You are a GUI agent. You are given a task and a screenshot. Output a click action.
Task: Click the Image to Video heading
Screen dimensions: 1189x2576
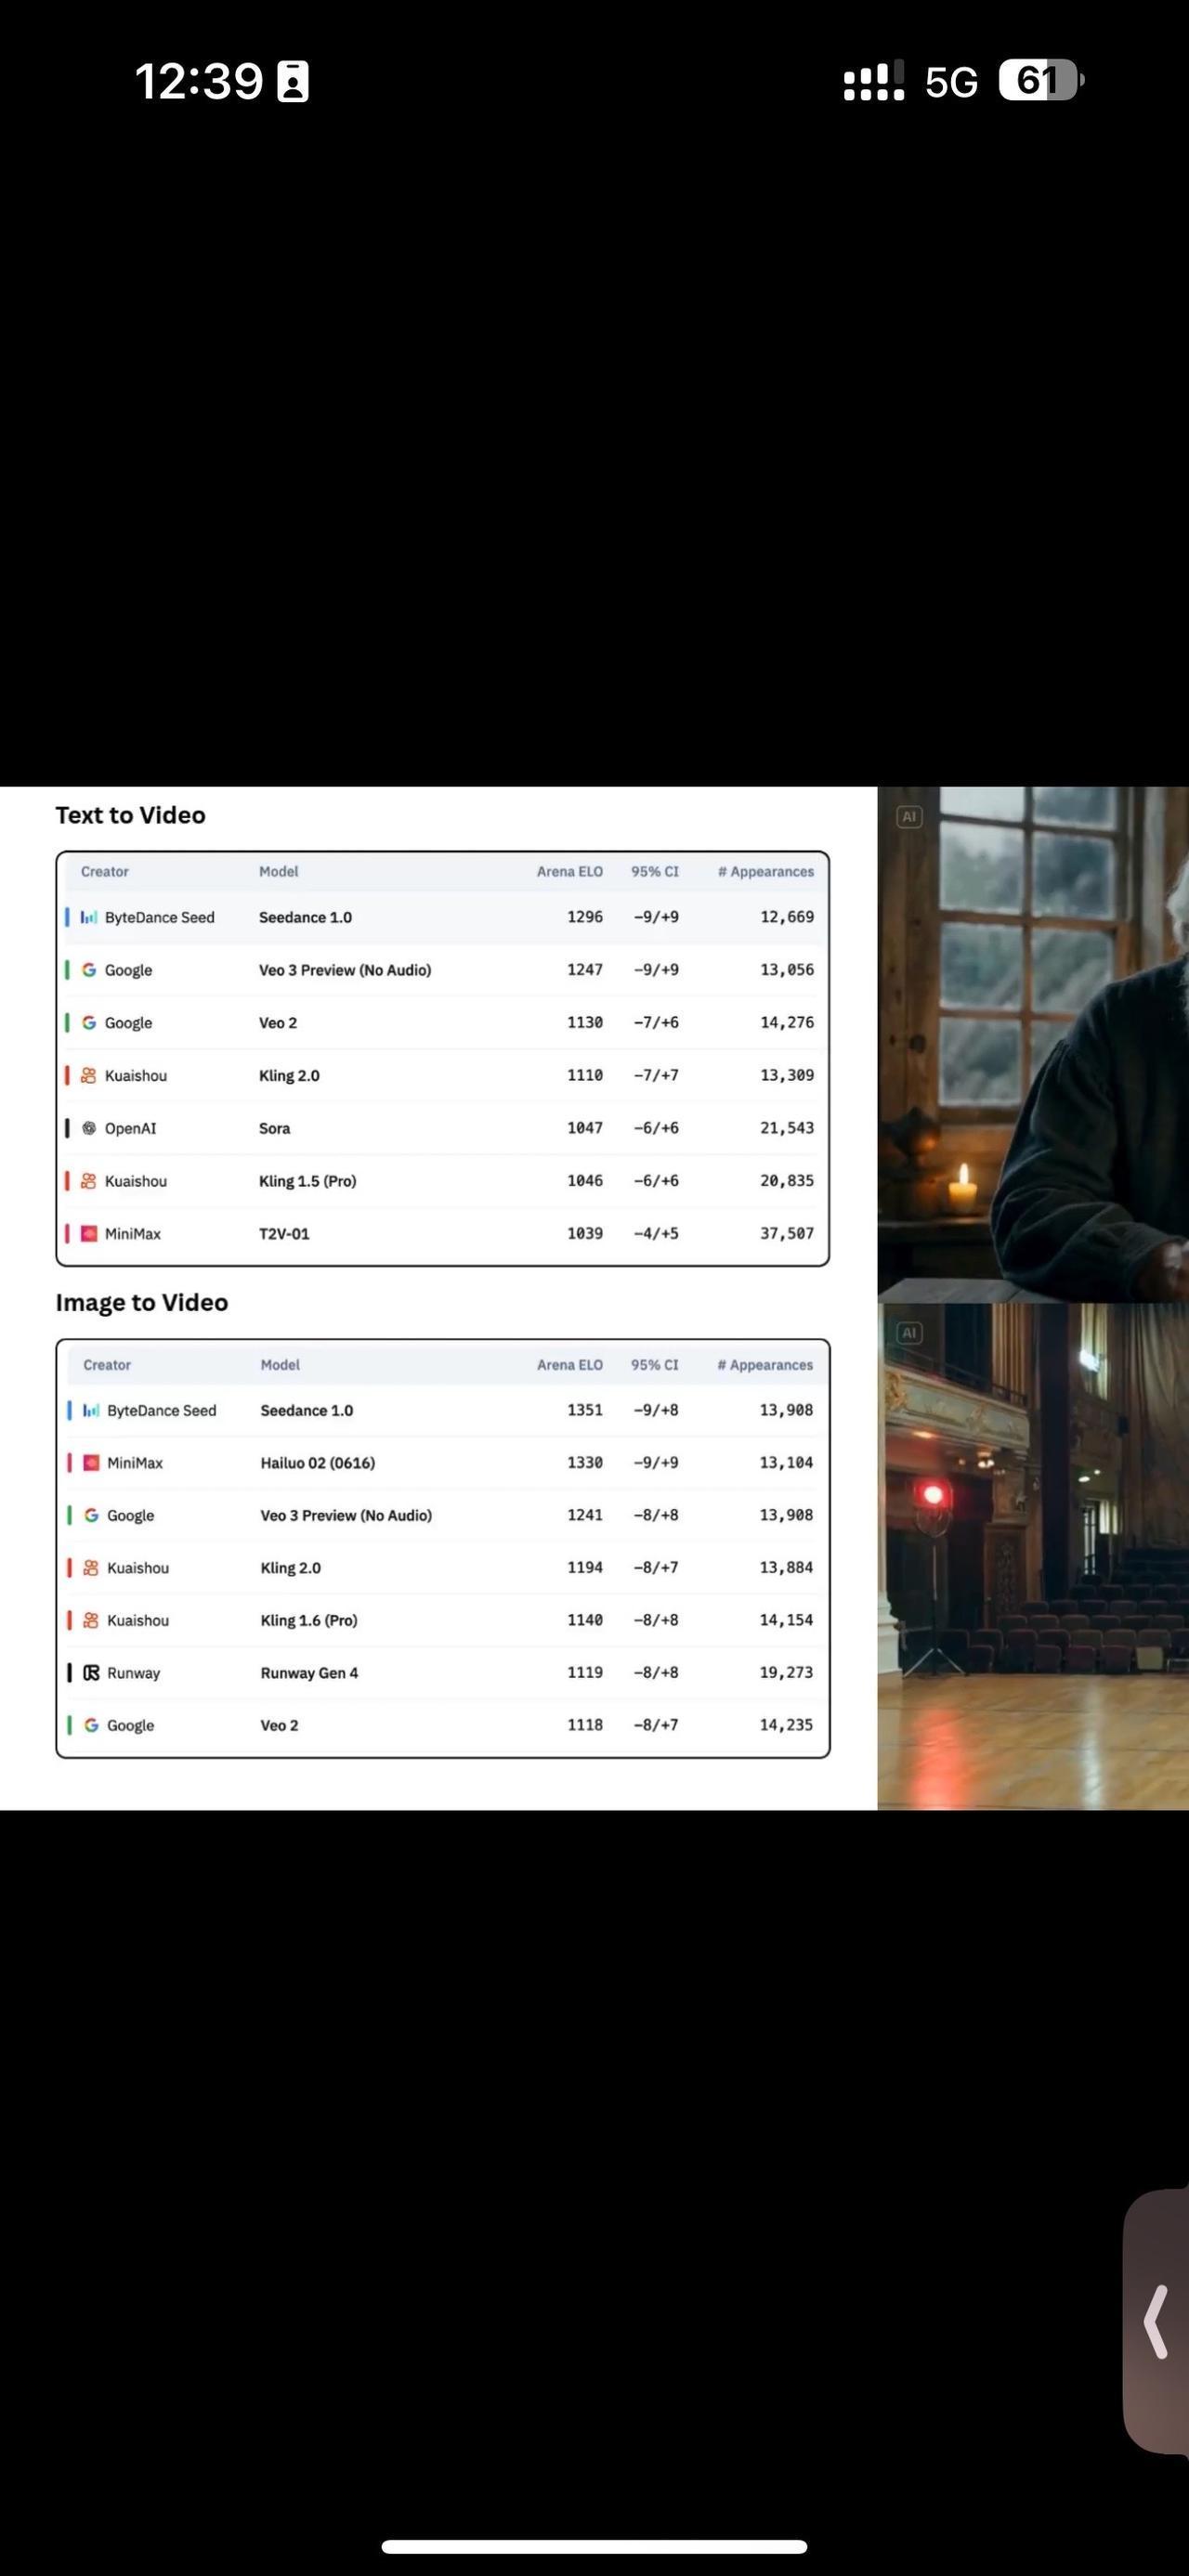142,1302
